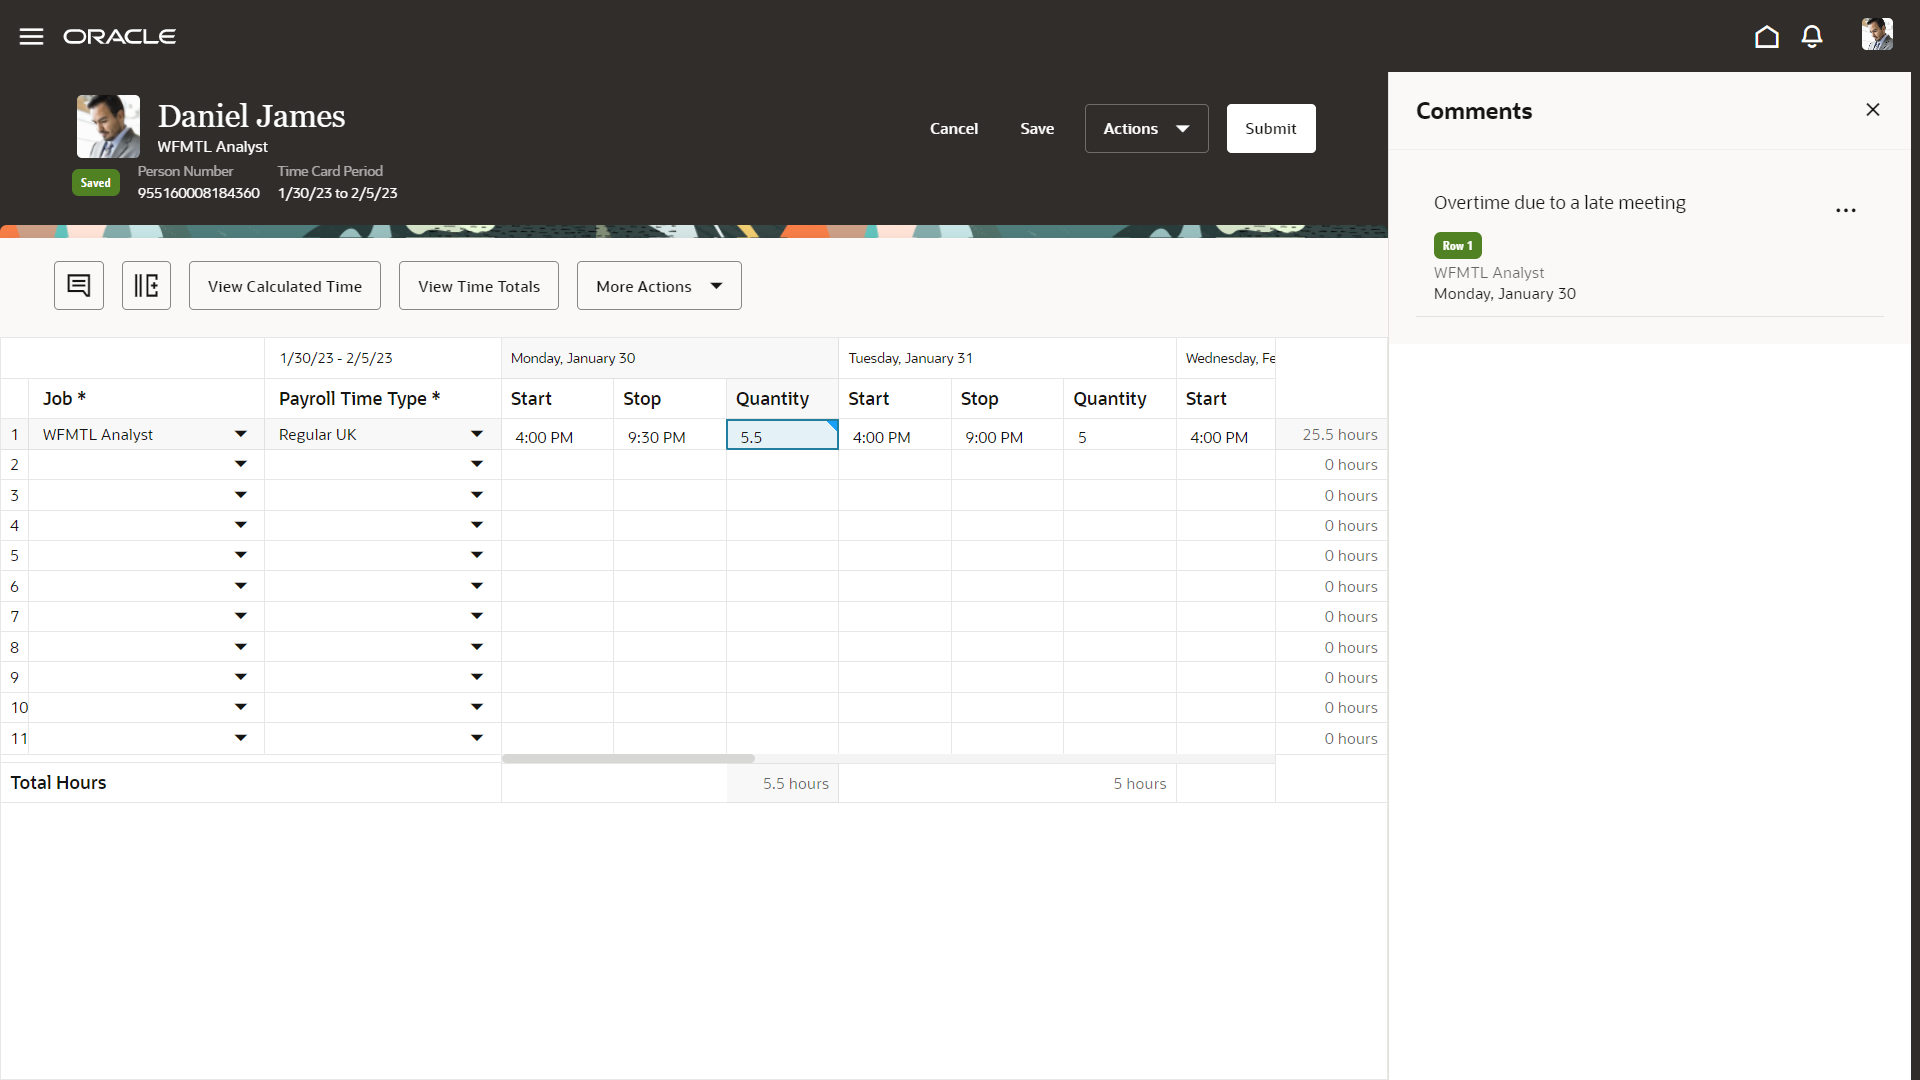This screenshot has height=1080, width=1920.
Task: Click the Oracle logo
Action: coord(120,37)
